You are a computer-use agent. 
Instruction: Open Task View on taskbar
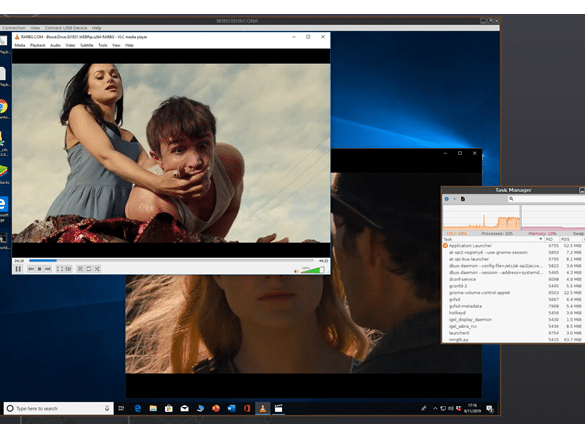click(x=121, y=408)
